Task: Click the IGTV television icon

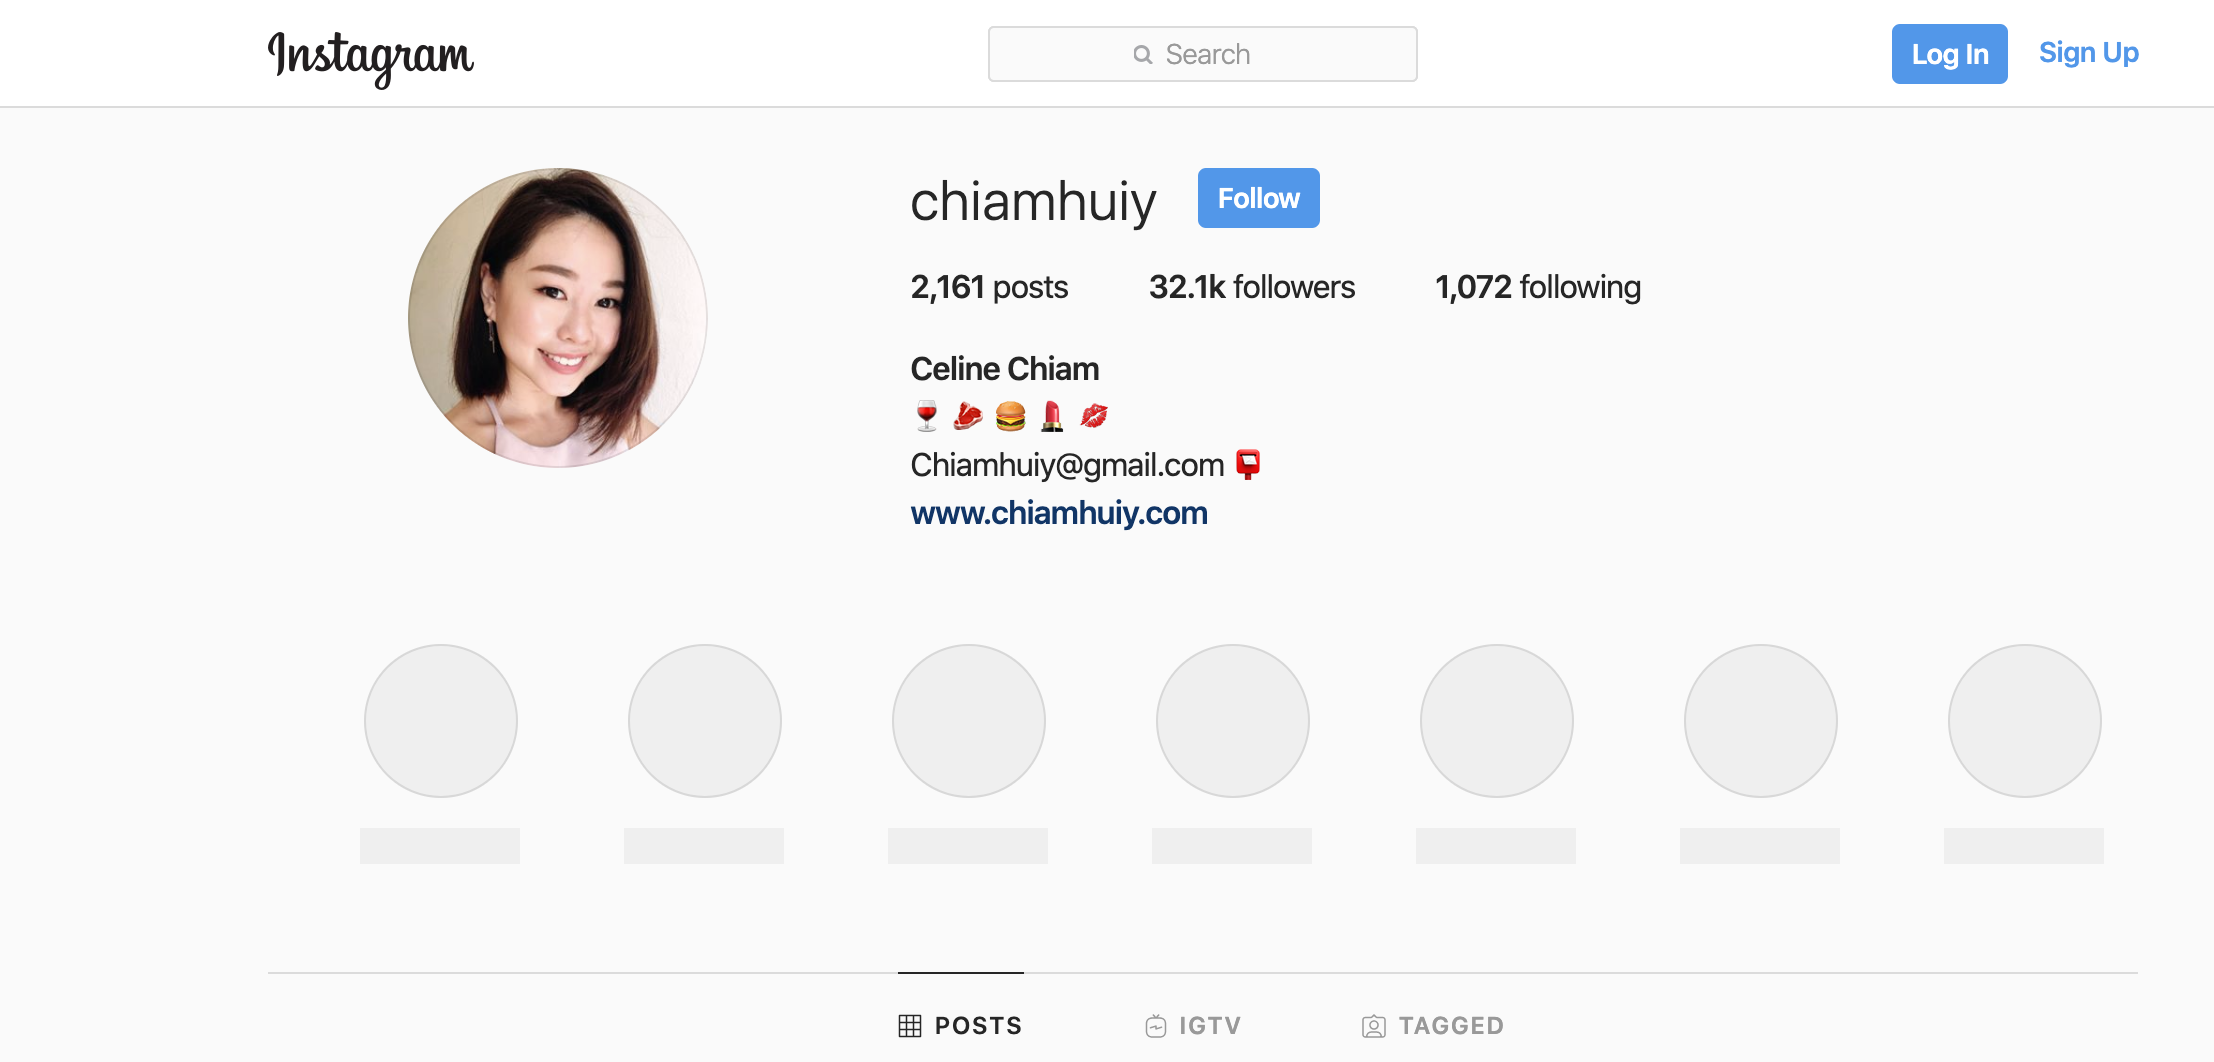Action: pyautogui.click(x=1156, y=1026)
